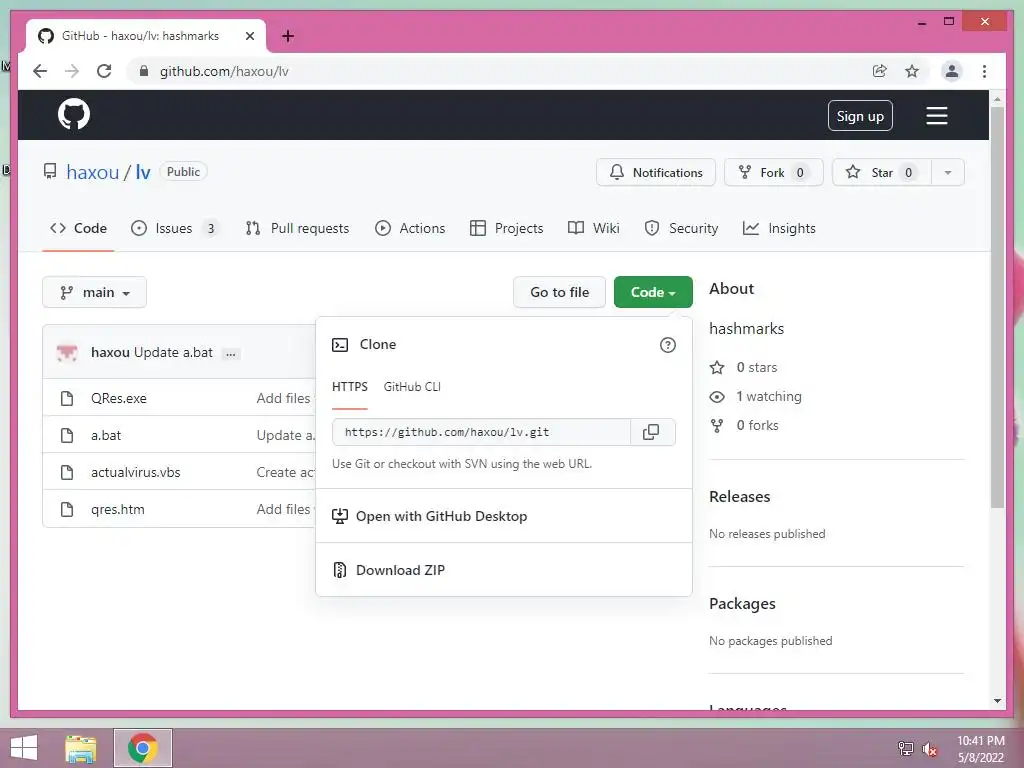The width and height of the screenshot is (1024, 768).
Task: Click the Update a.bat commit message
Action: point(174,353)
